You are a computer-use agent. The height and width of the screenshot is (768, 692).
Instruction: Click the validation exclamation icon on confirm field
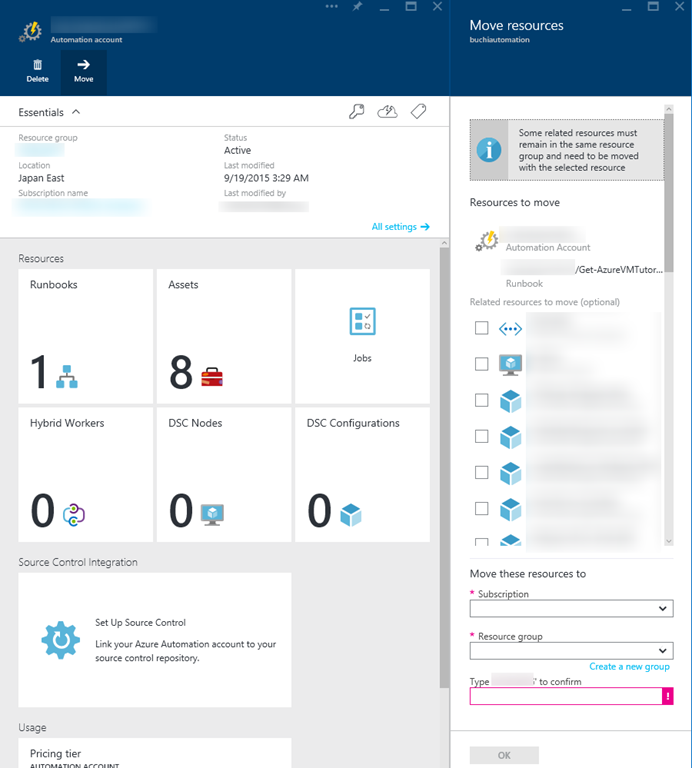(x=668, y=696)
